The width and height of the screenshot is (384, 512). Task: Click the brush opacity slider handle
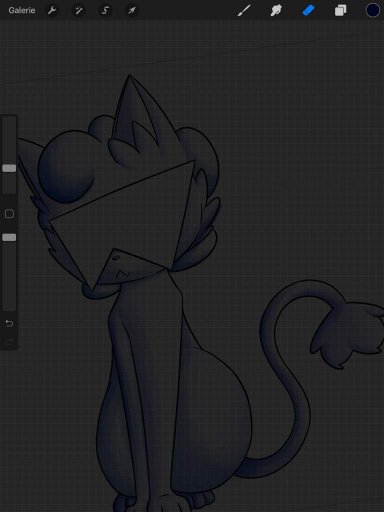click(x=9, y=237)
